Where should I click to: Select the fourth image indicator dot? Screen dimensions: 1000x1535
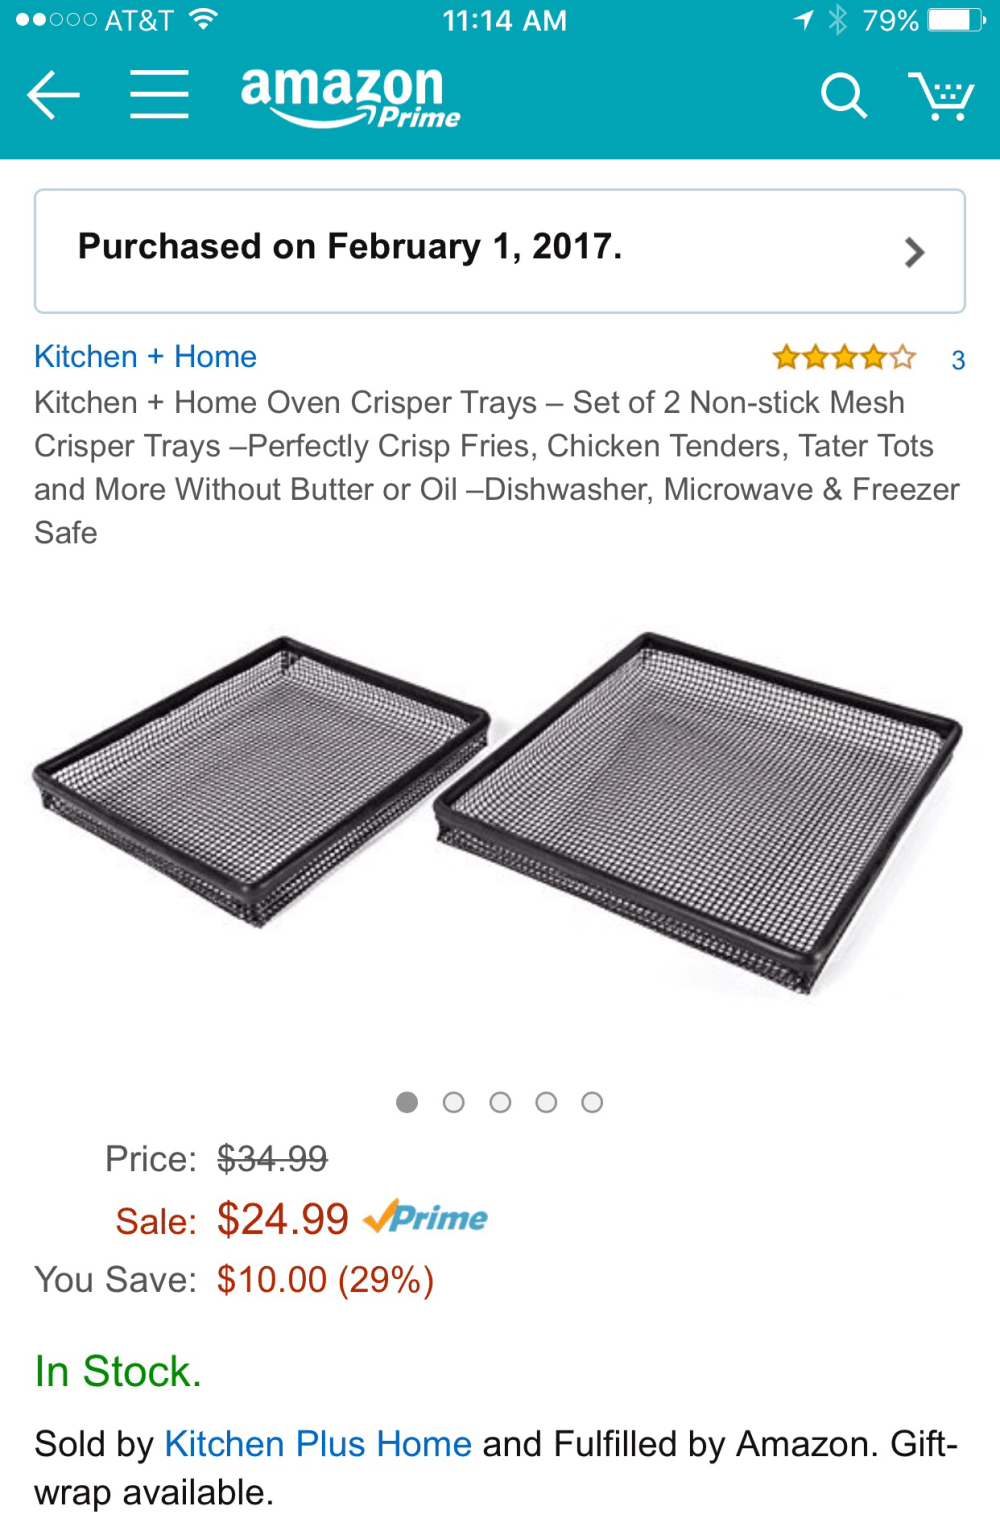coord(546,1102)
